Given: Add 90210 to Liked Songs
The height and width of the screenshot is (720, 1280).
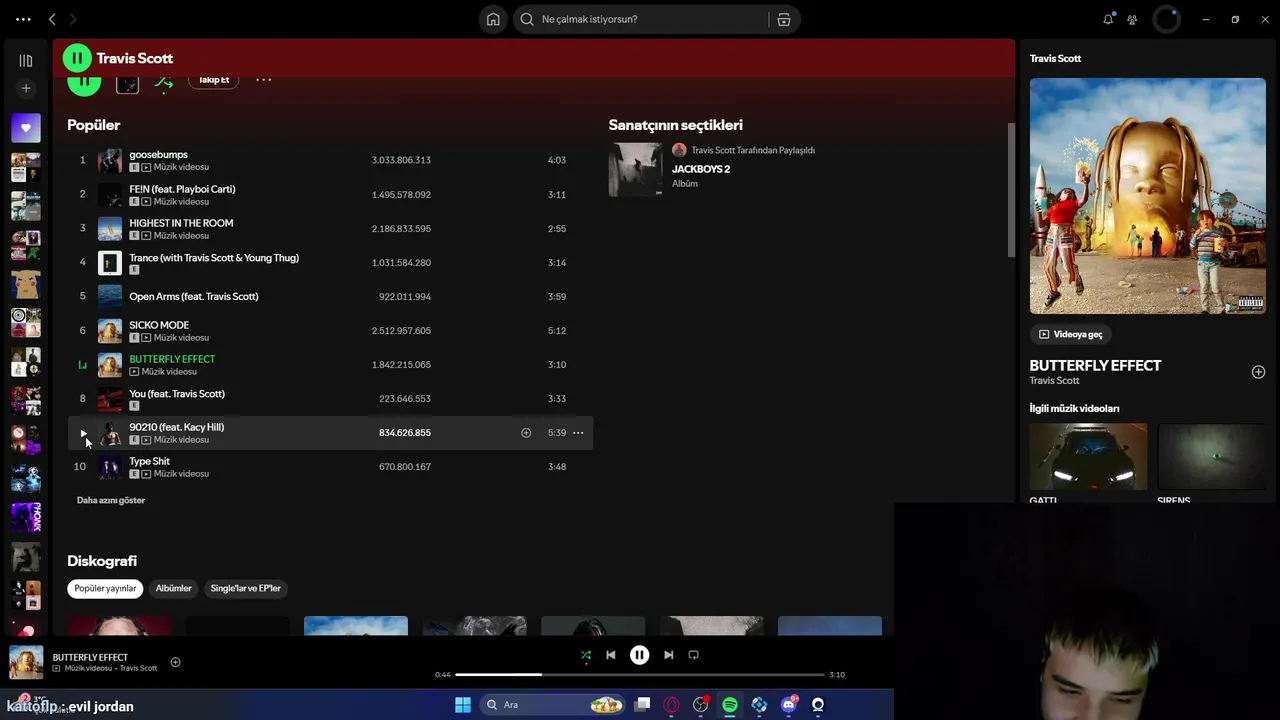Looking at the screenshot, I should click(x=526, y=433).
